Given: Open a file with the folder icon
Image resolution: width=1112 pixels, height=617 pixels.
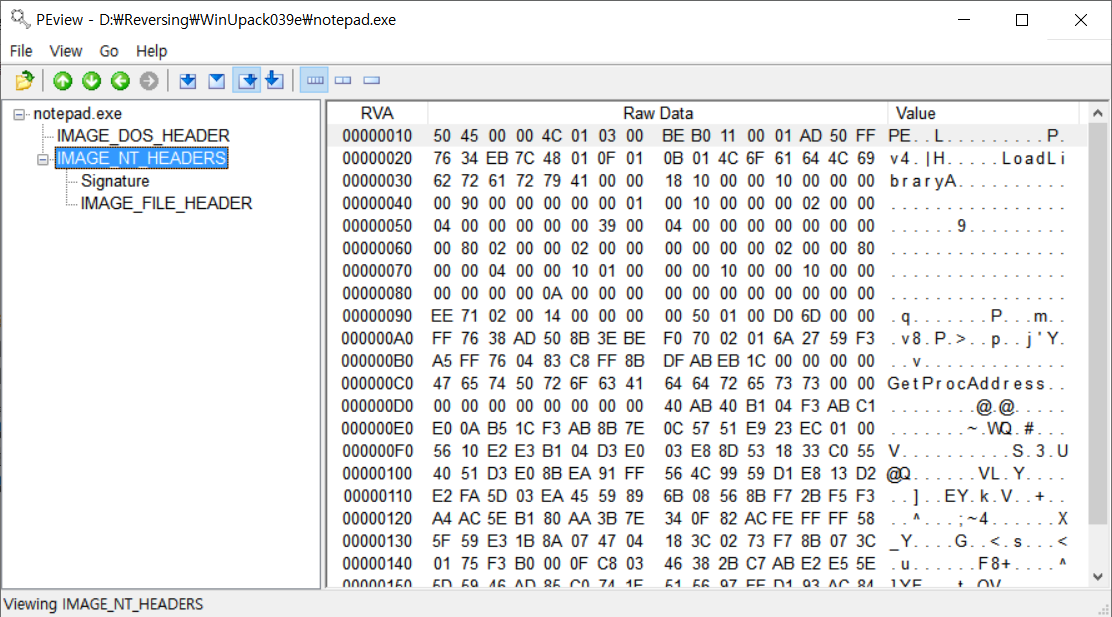Looking at the screenshot, I should 24,81.
